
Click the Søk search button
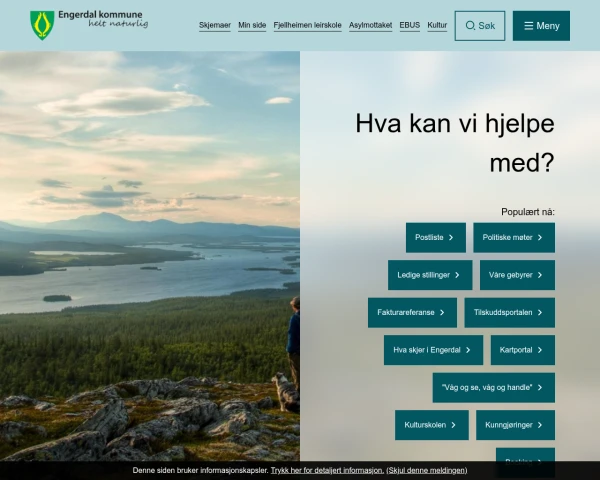point(480,26)
